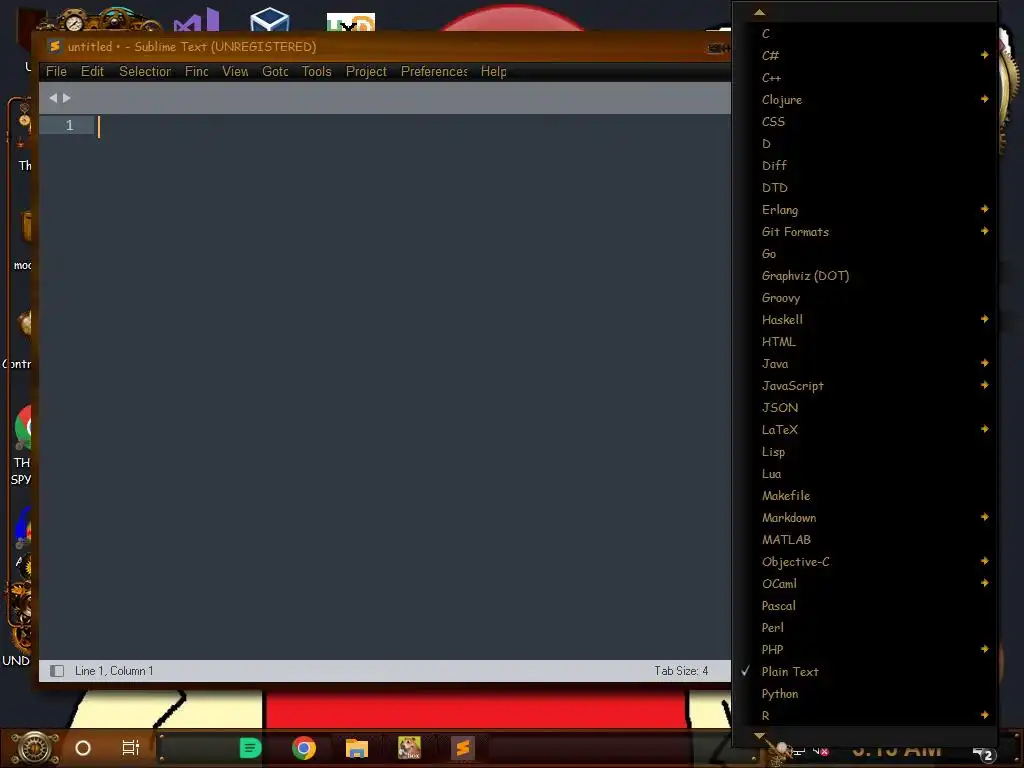Click Line 1, Column 1 status text

[114, 671]
